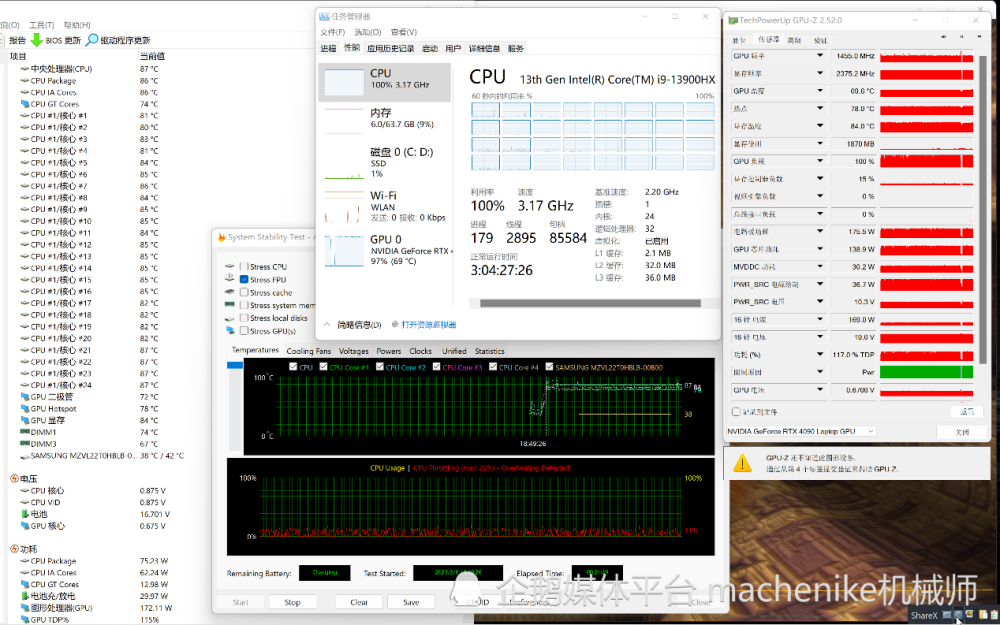Select the 内存 memory thumbnail in Task Manager
The width and height of the screenshot is (1000, 625).
click(x=344, y=121)
